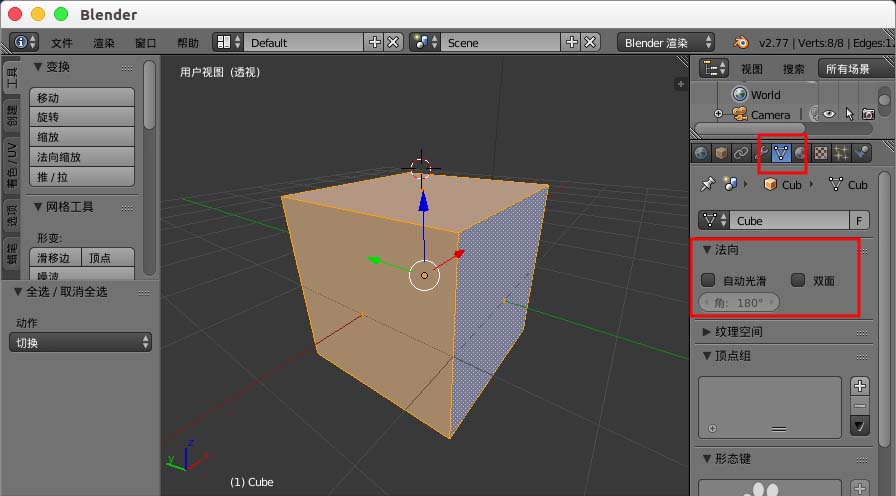This screenshot has height=496, width=896.
Task: Open the 帮助 menu
Action: (x=187, y=43)
